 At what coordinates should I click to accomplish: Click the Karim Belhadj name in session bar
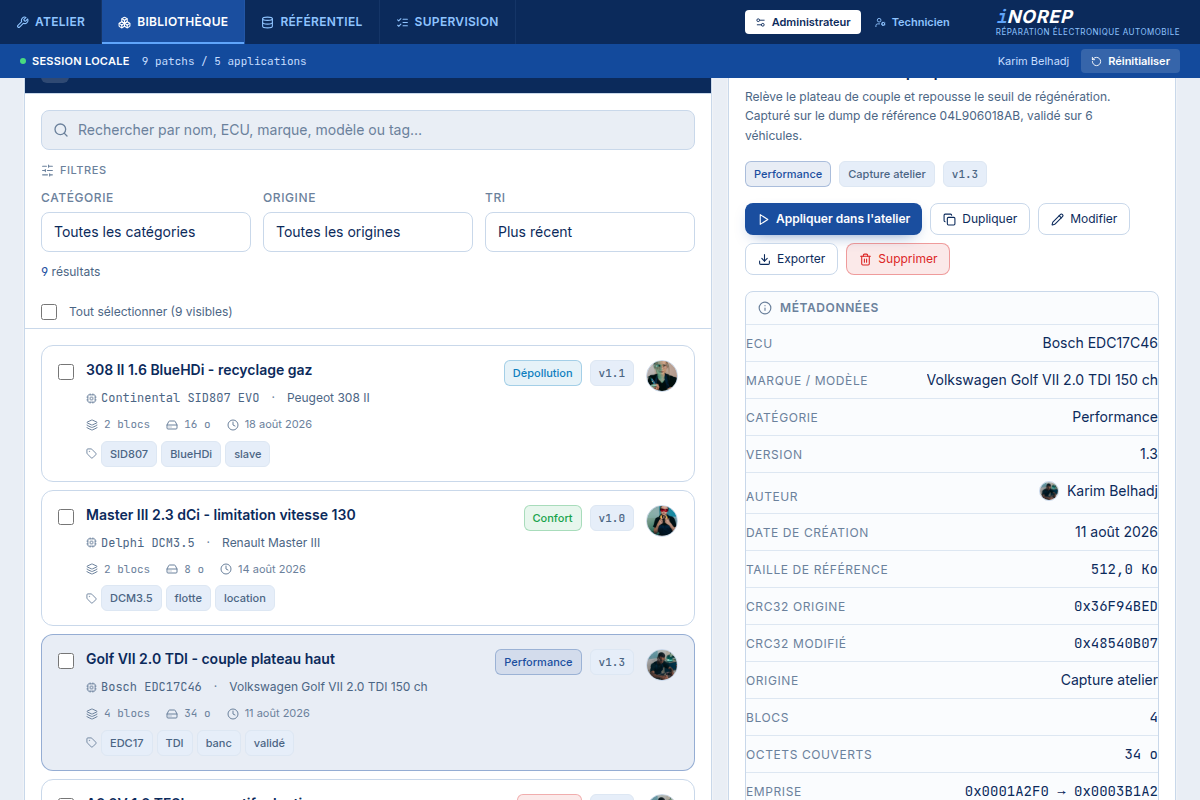1033,61
